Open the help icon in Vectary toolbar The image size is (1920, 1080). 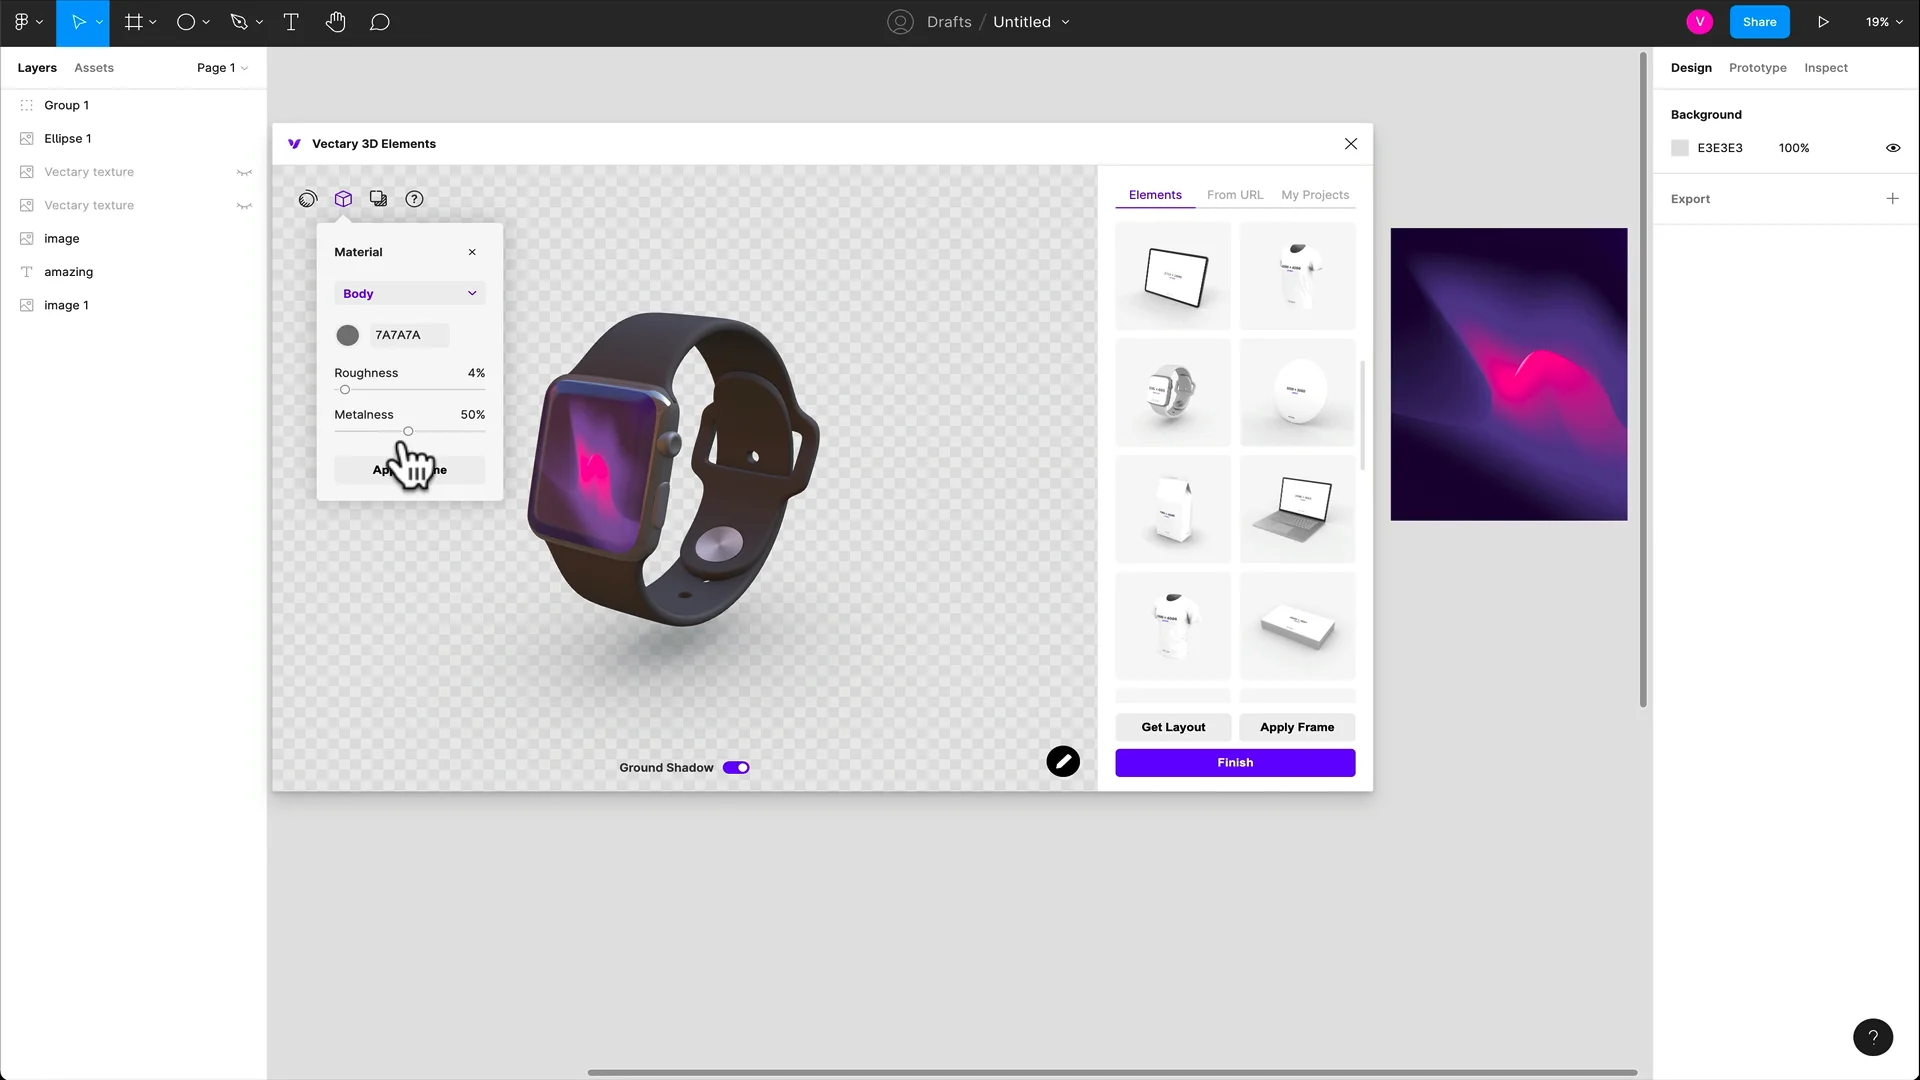(414, 198)
